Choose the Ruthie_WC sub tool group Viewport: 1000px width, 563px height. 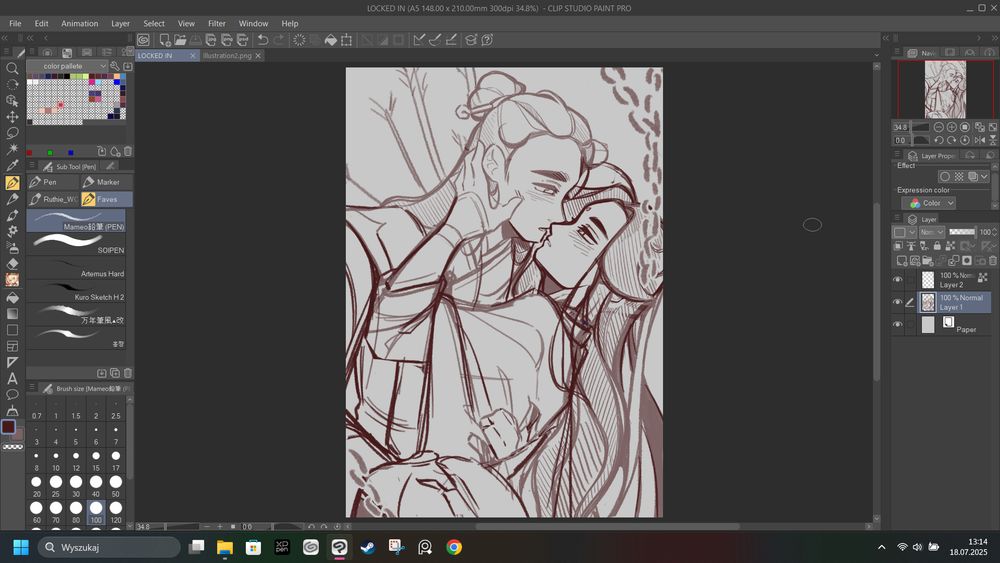pyautogui.click(x=54, y=199)
